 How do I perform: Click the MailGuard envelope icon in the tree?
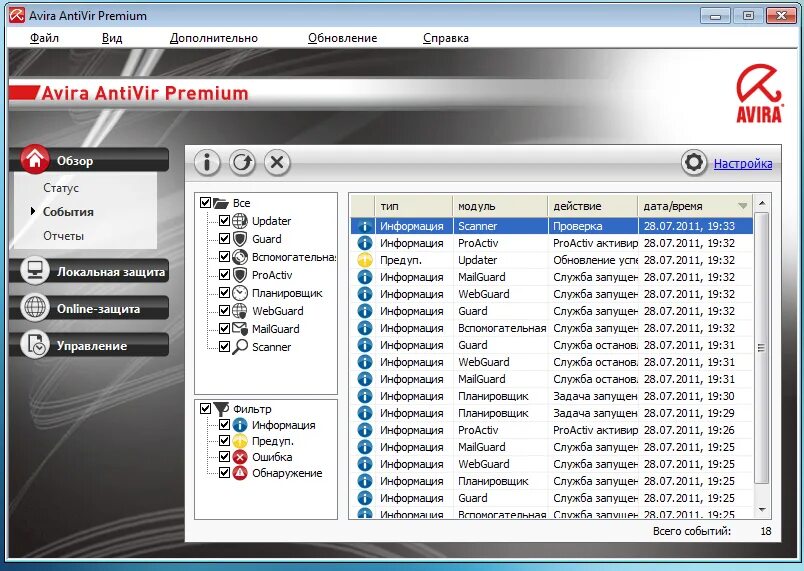pyautogui.click(x=239, y=329)
